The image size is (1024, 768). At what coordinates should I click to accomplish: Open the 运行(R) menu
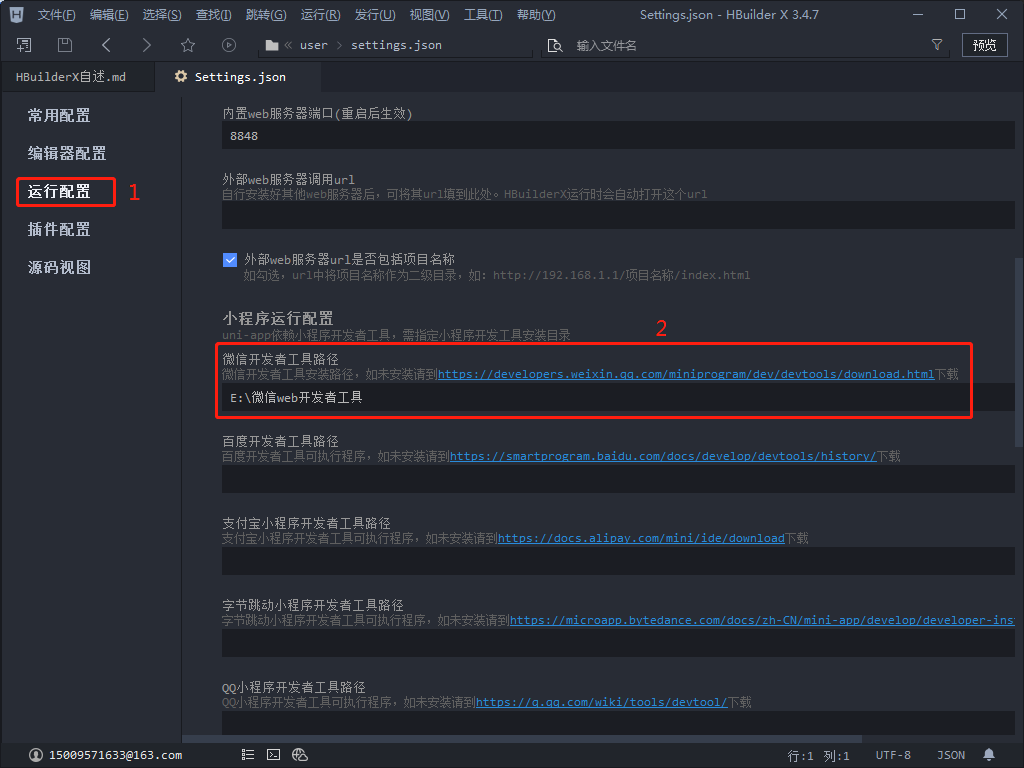coord(320,14)
